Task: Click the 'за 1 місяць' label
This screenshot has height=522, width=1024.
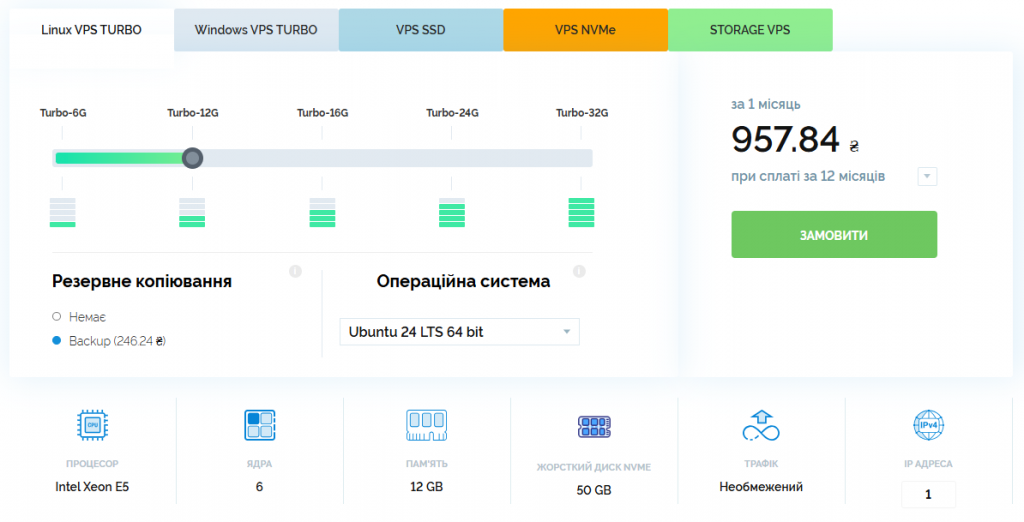Action: tap(765, 105)
